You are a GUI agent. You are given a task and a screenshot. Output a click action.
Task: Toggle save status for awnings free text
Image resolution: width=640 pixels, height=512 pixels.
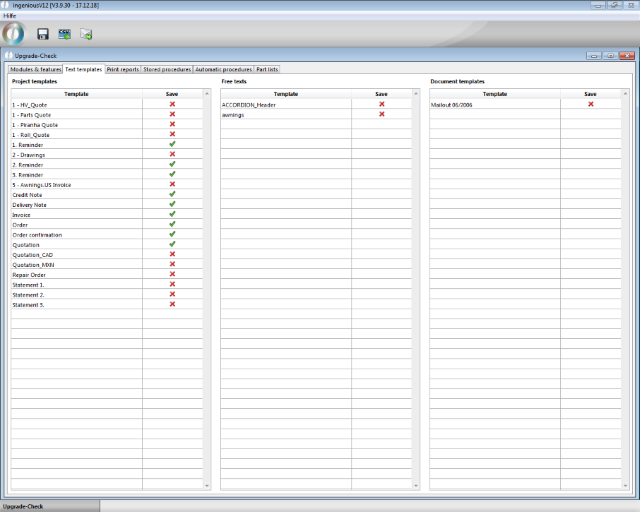[x=381, y=114]
